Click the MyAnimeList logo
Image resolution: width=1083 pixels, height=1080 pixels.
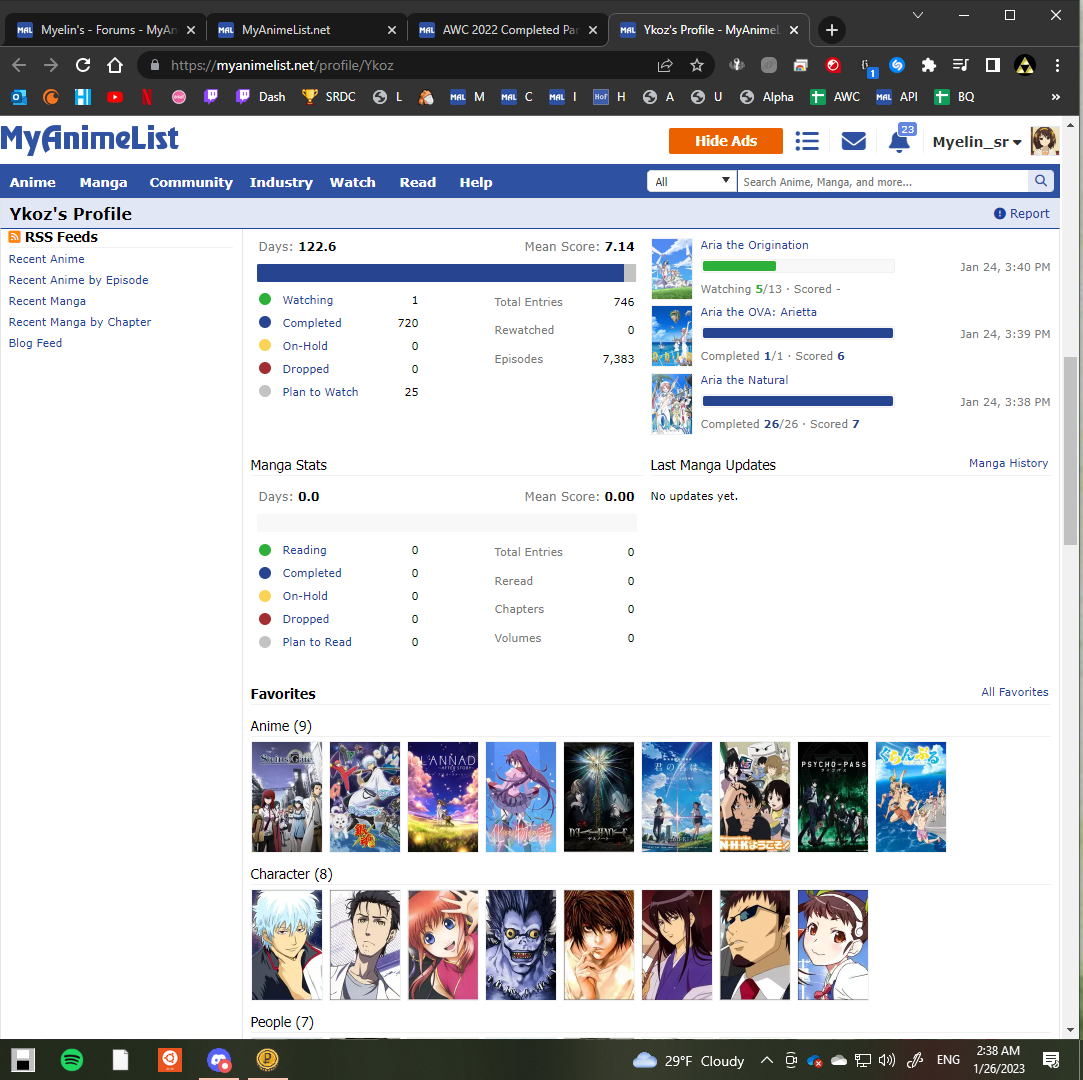pyautogui.click(x=90, y=139)
